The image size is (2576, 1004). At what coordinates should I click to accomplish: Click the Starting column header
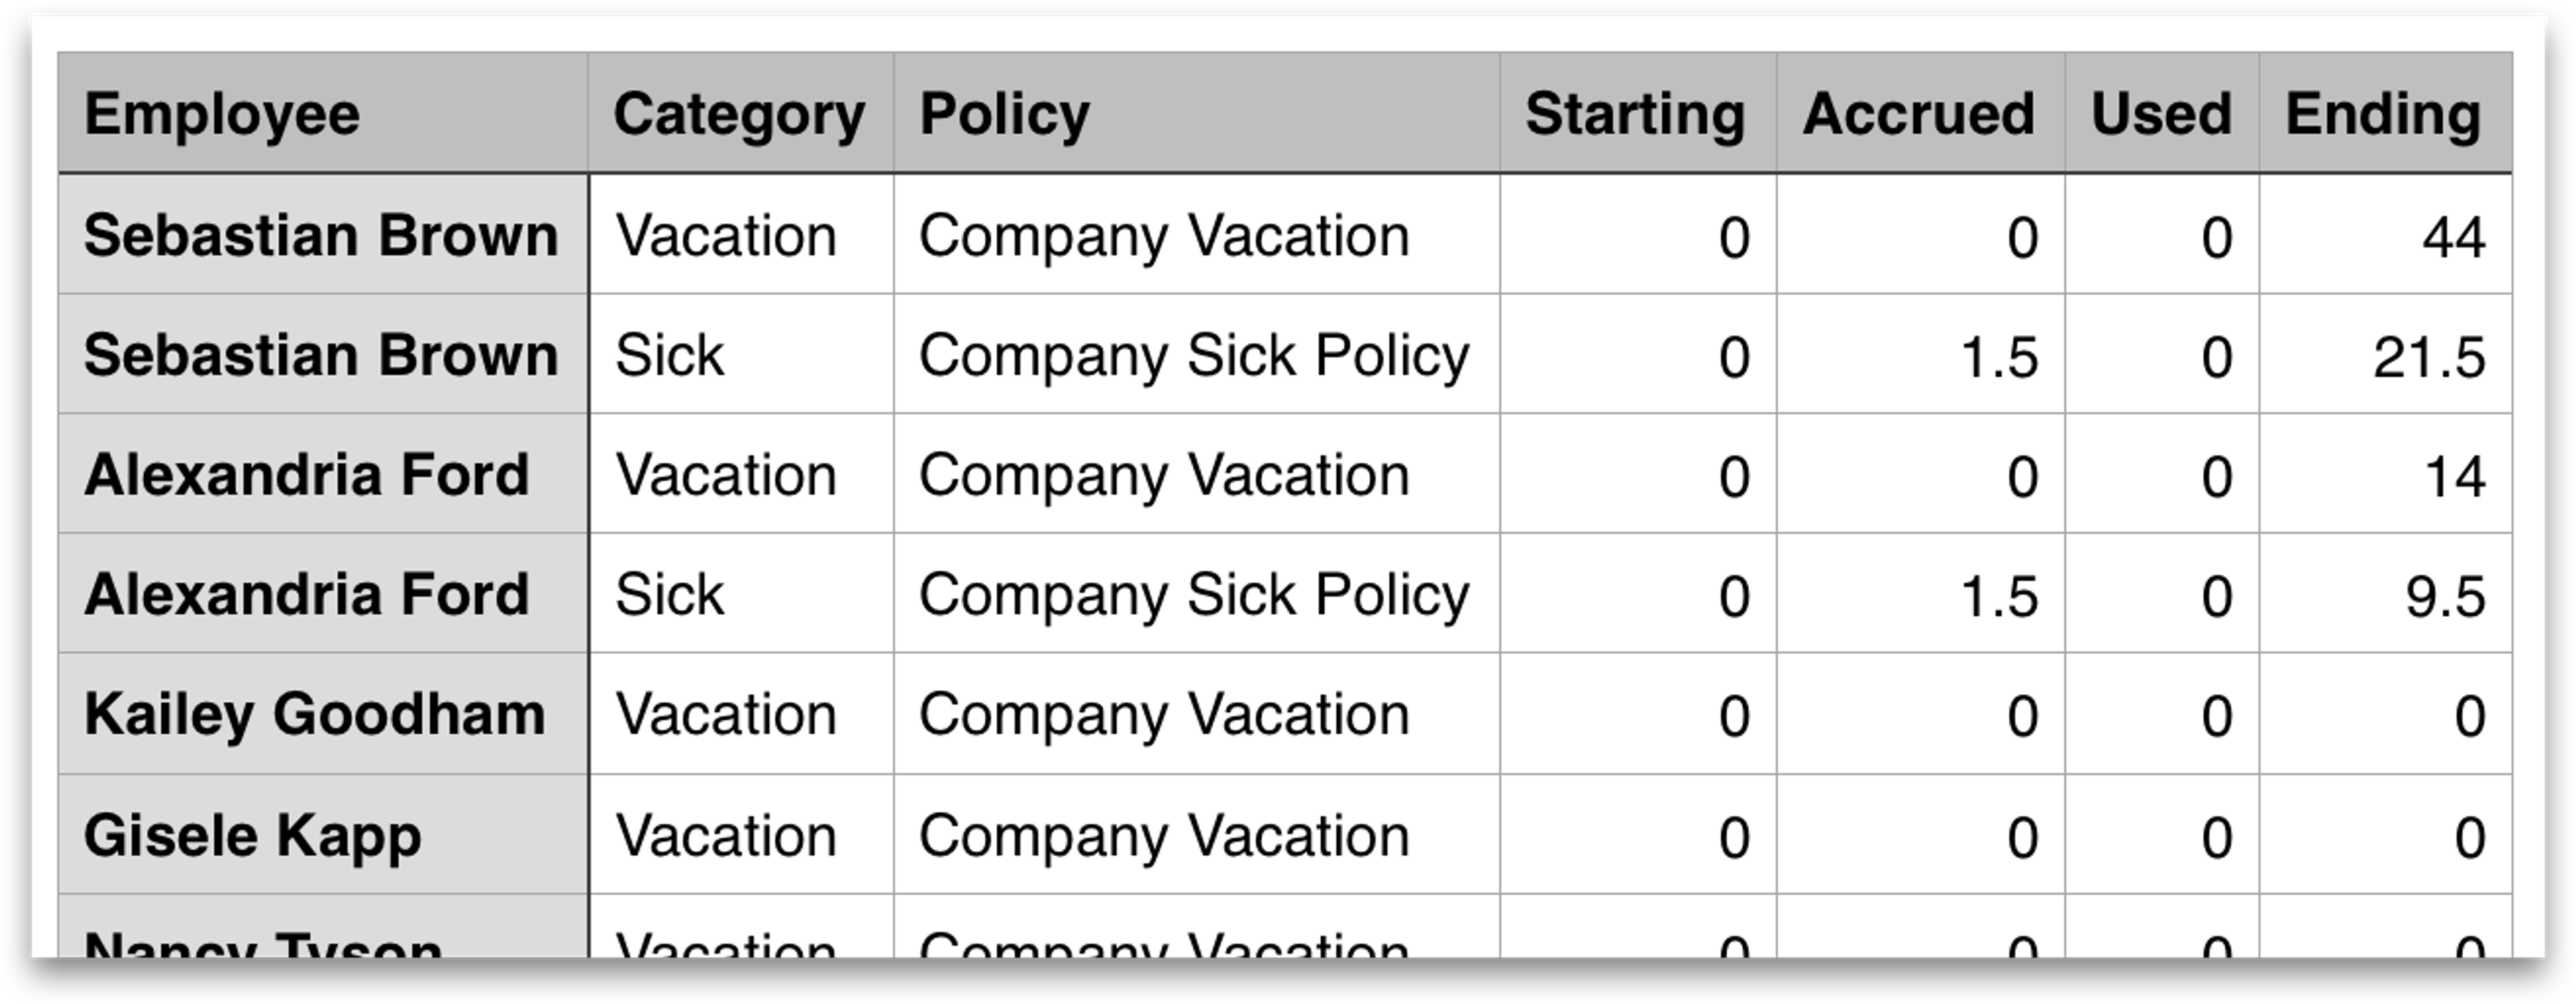[x=1638, y=113]
